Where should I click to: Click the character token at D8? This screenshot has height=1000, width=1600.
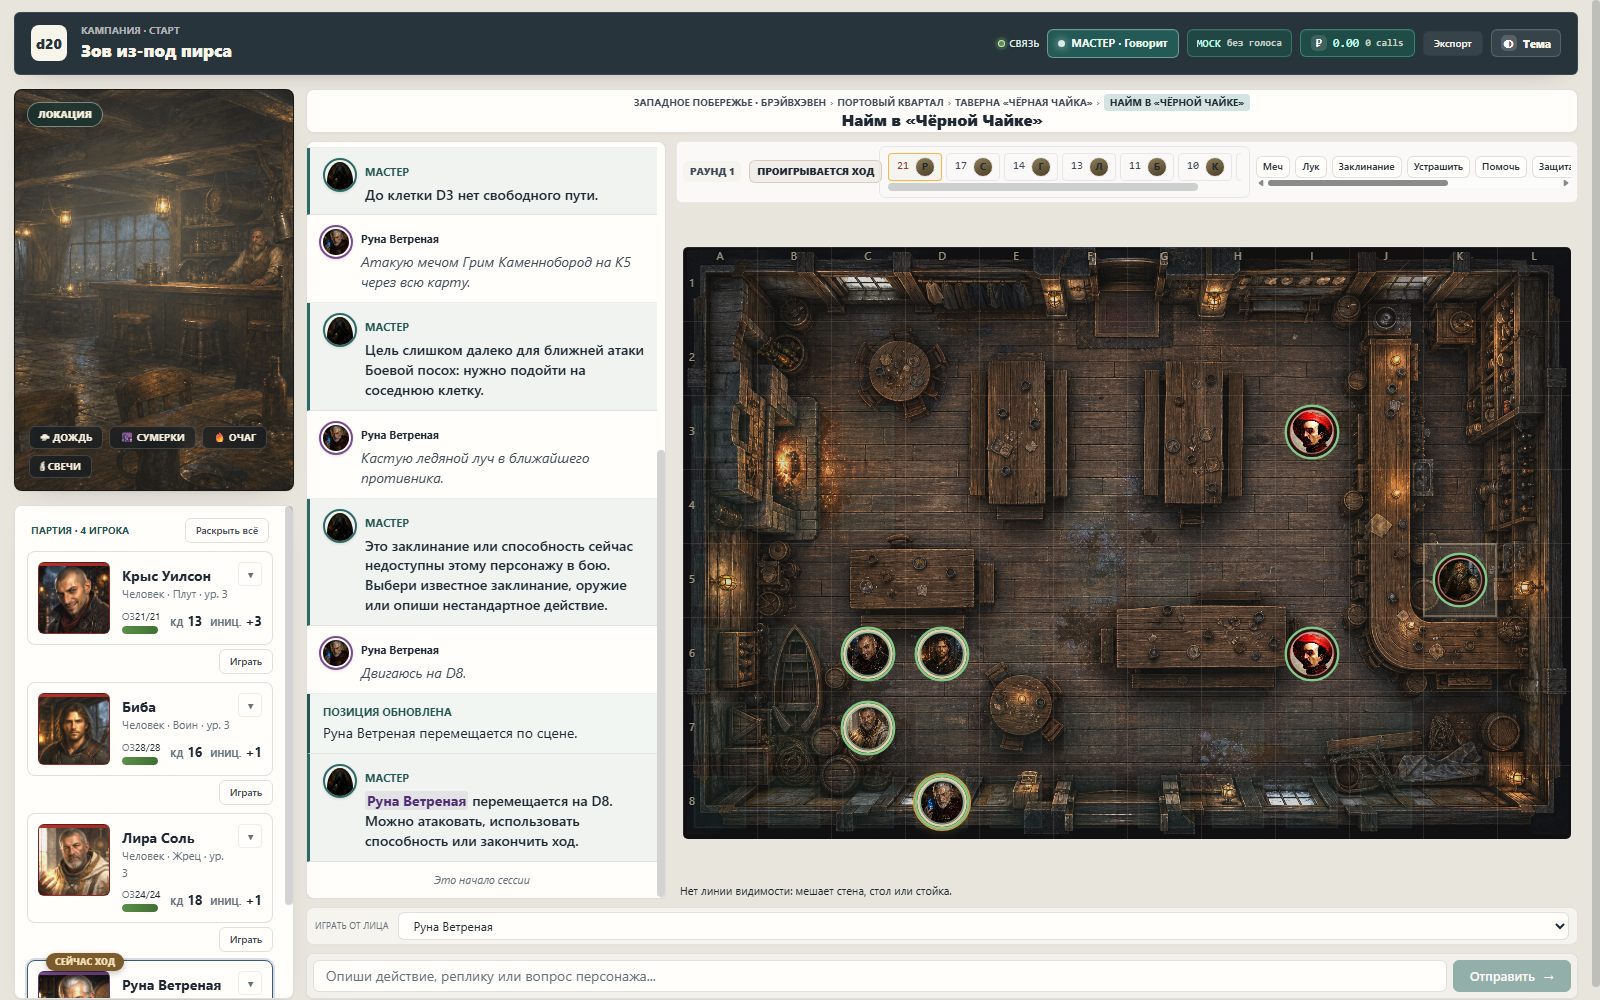(x=941, y=802)
